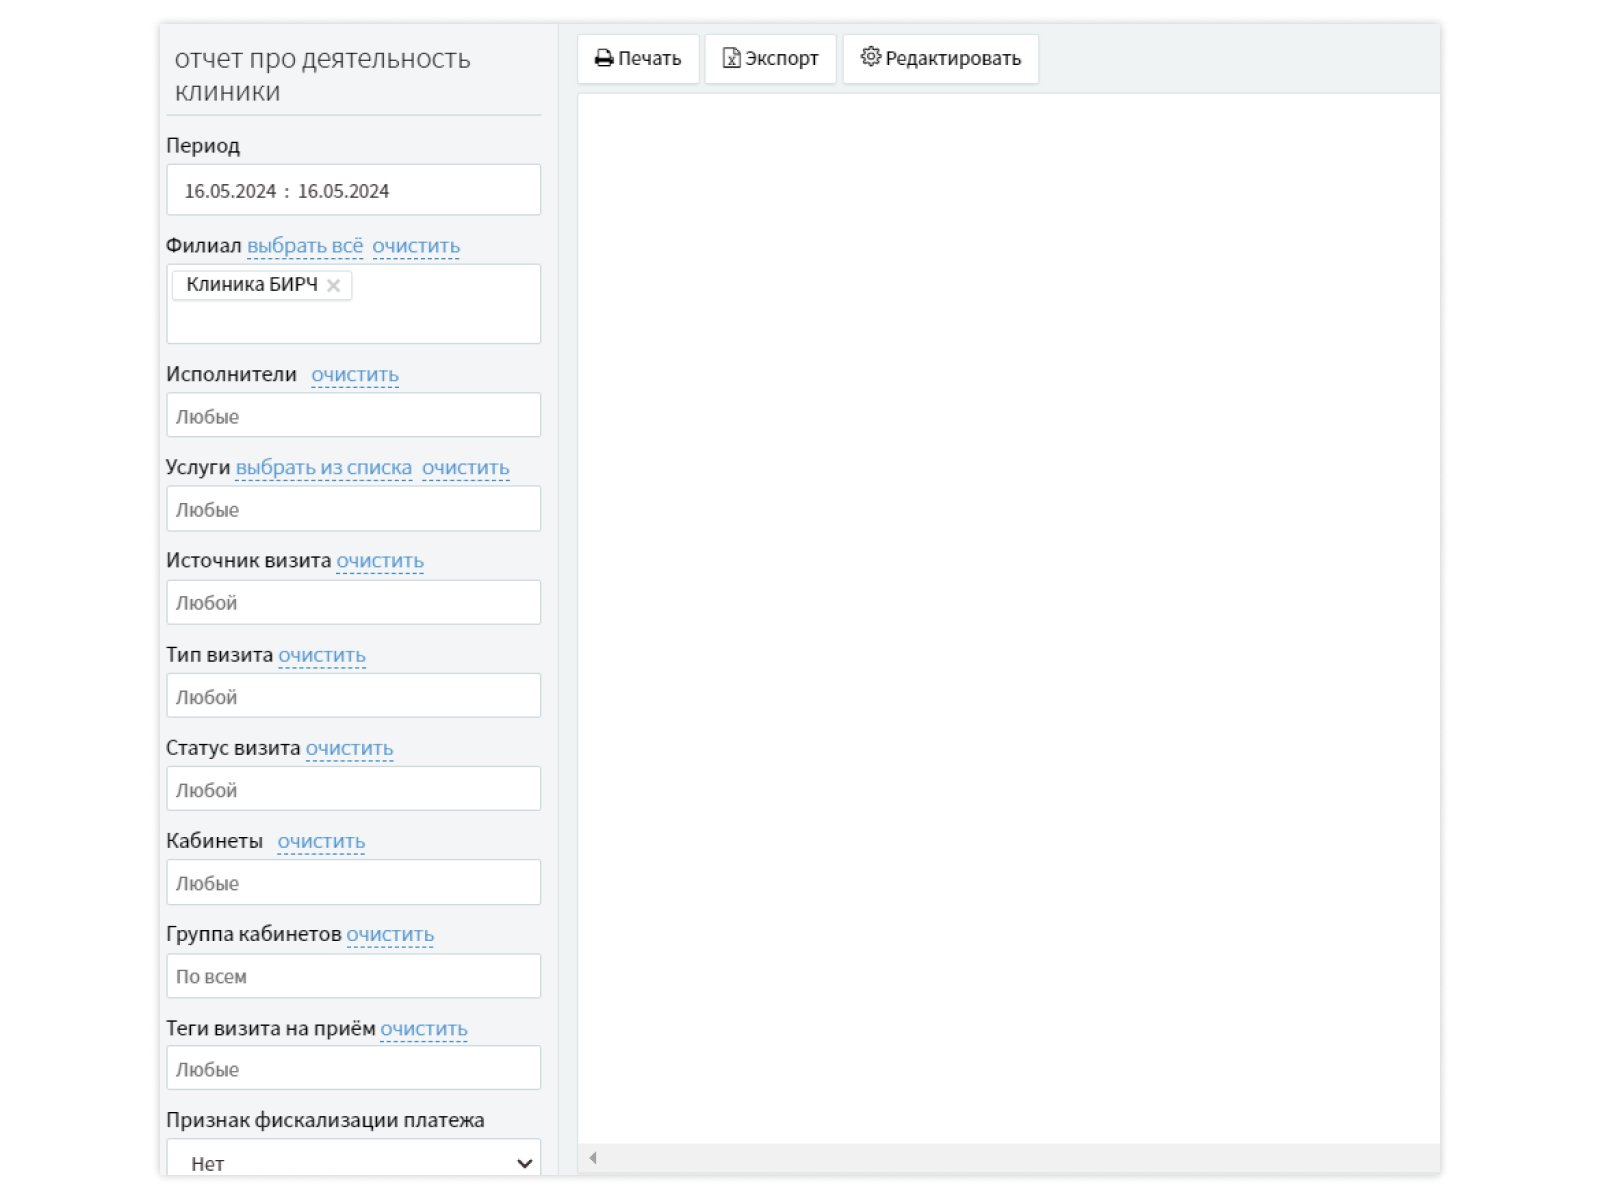
Task: Open the Исполнители selection field
Action: point(353,416)
